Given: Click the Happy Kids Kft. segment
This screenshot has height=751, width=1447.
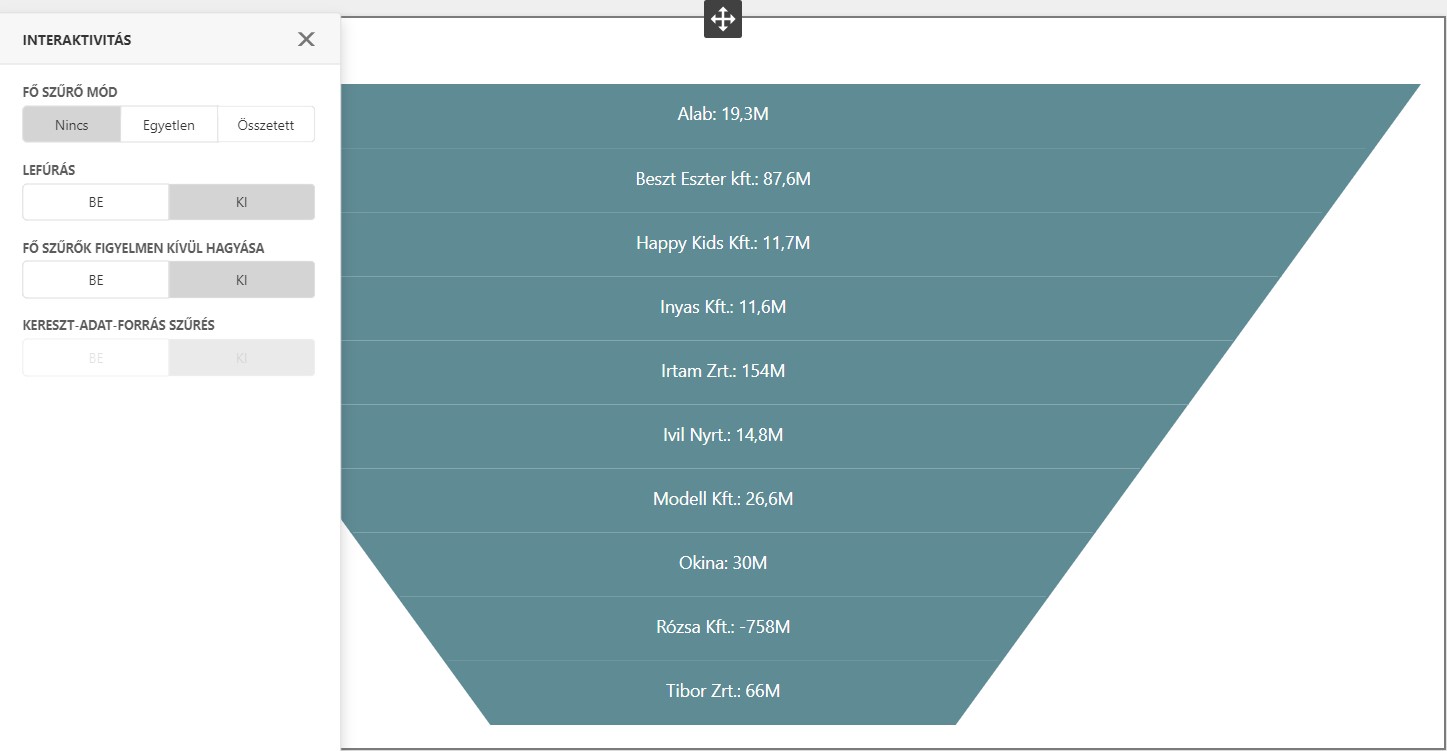Looking at the screenshot, I should (x=722, y=243).
